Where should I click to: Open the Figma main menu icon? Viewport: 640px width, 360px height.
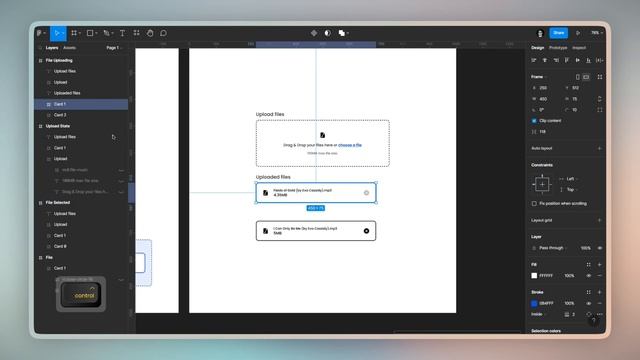[x=39, y=33]
